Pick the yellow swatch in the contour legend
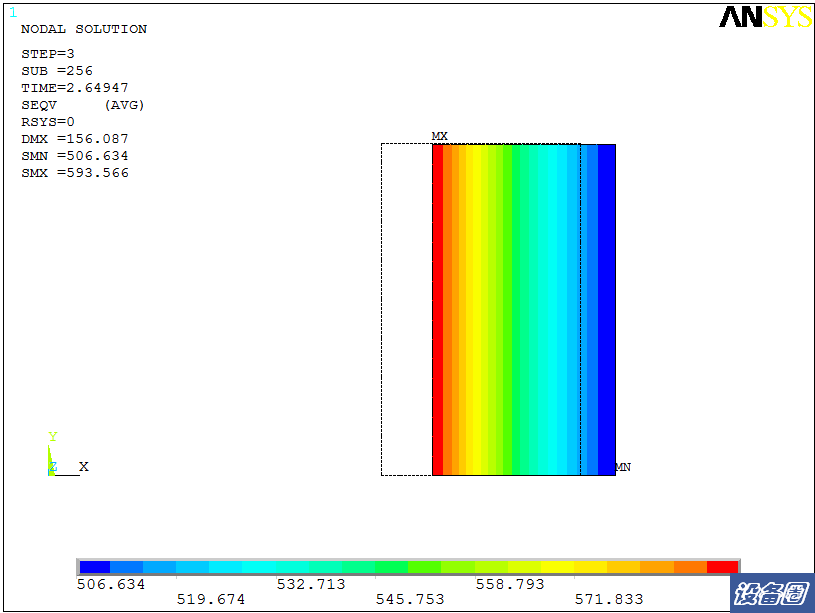 557,567
